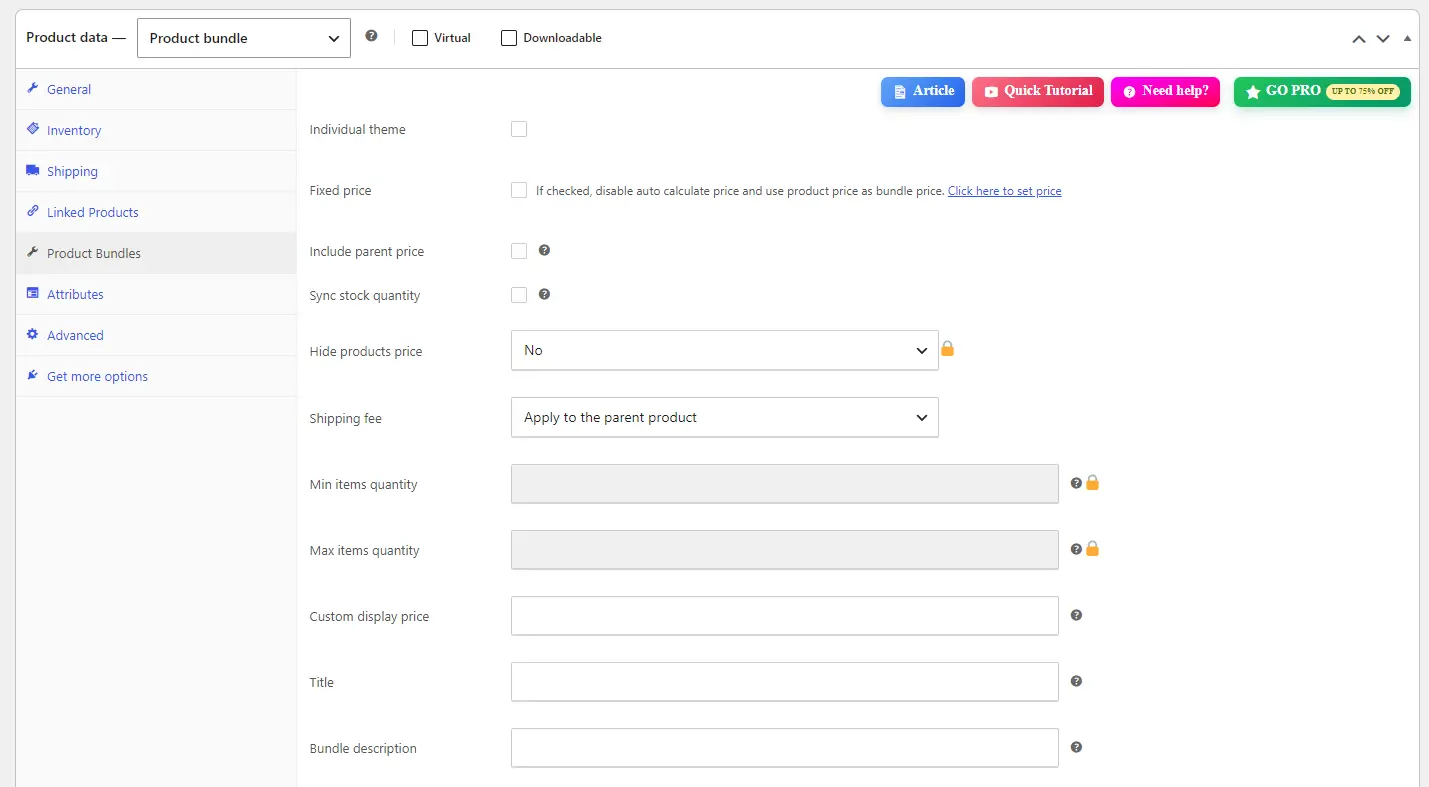Click the GO PRO upgrade button
The height and width of the screenshot is (787, 1429).
click(x=1322, y=91)
